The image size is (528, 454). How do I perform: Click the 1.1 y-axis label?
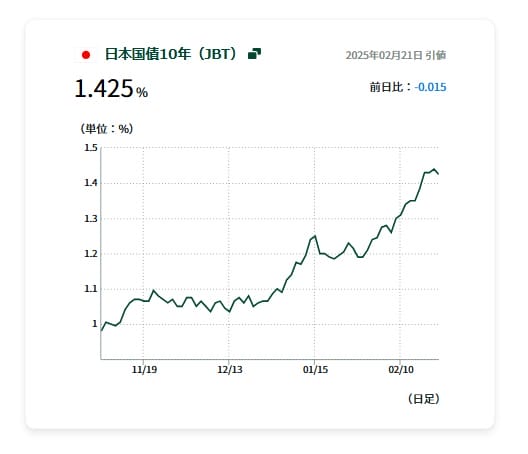(x=91, y=289)
